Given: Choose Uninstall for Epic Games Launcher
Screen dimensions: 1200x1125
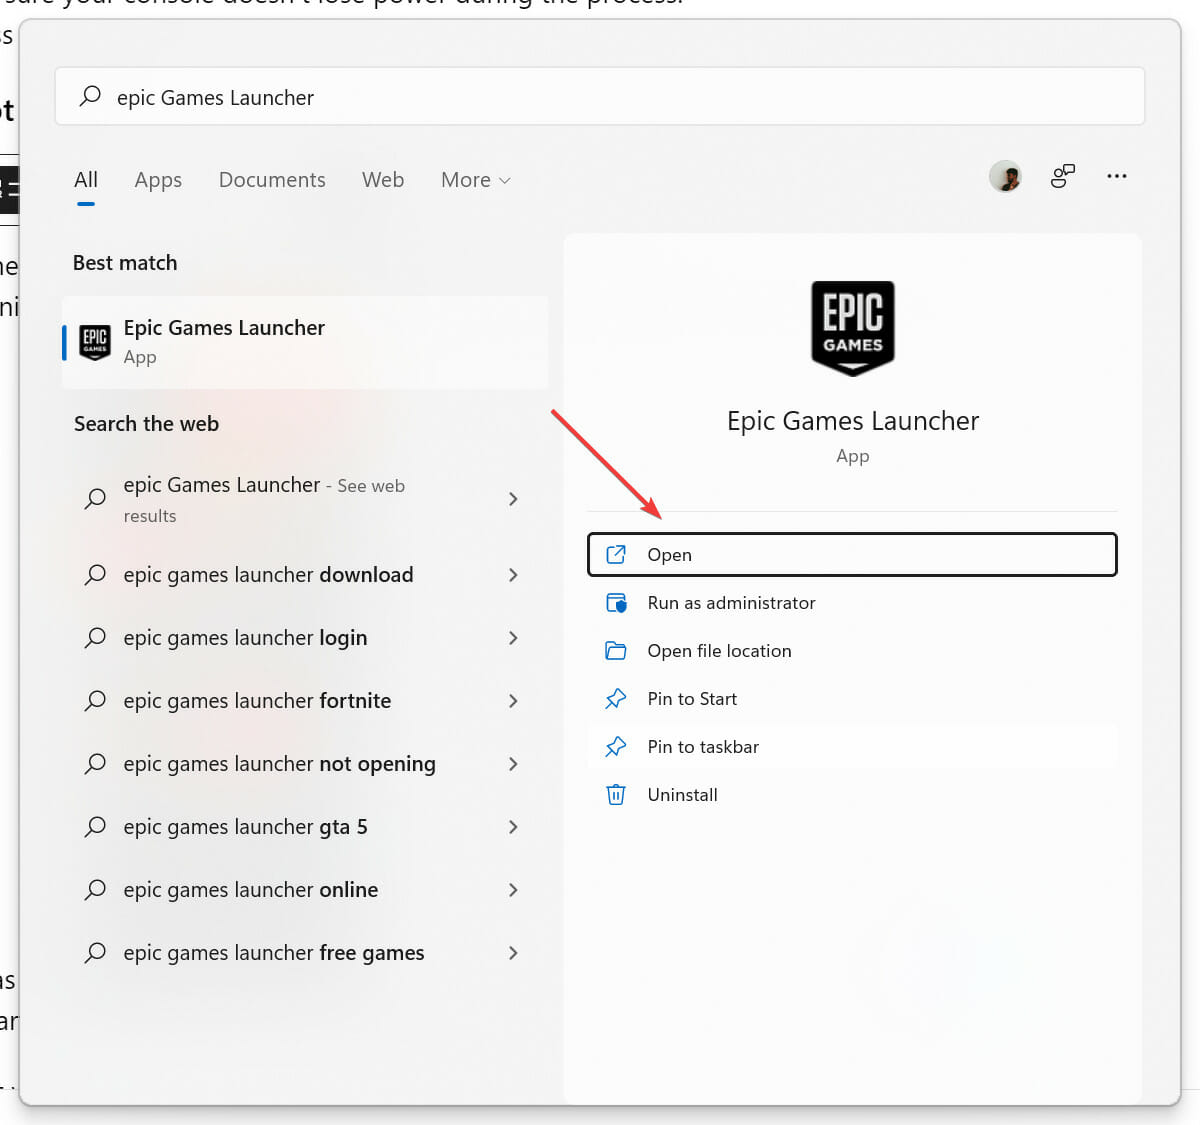Looking at the screenshot, I should tap(852, 795).
